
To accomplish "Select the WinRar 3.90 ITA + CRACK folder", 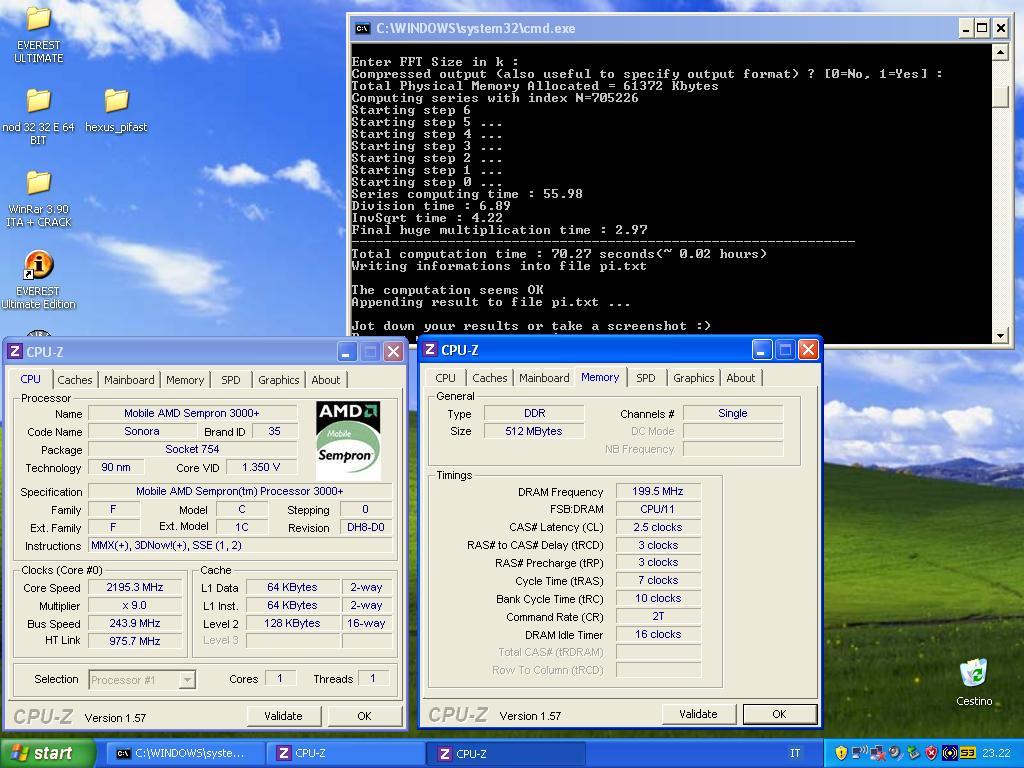I will pyautogui.click(x=38, y=182).
